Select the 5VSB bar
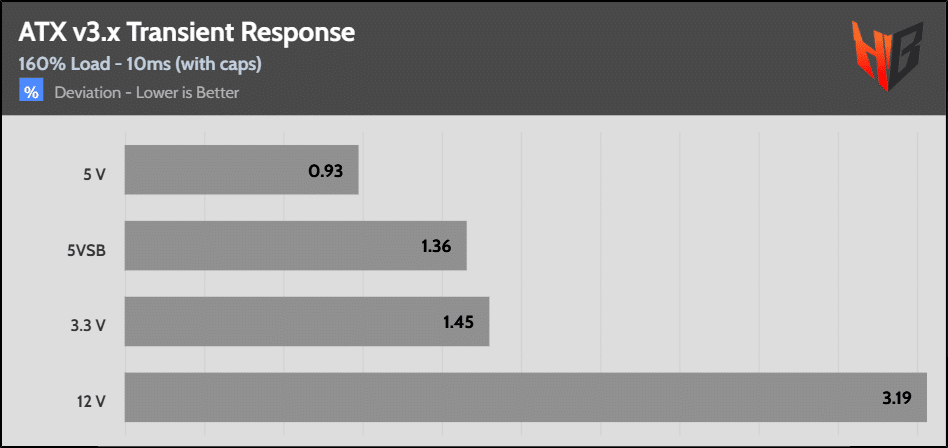This screenshot has height=448, width=948. pos(296,245)
